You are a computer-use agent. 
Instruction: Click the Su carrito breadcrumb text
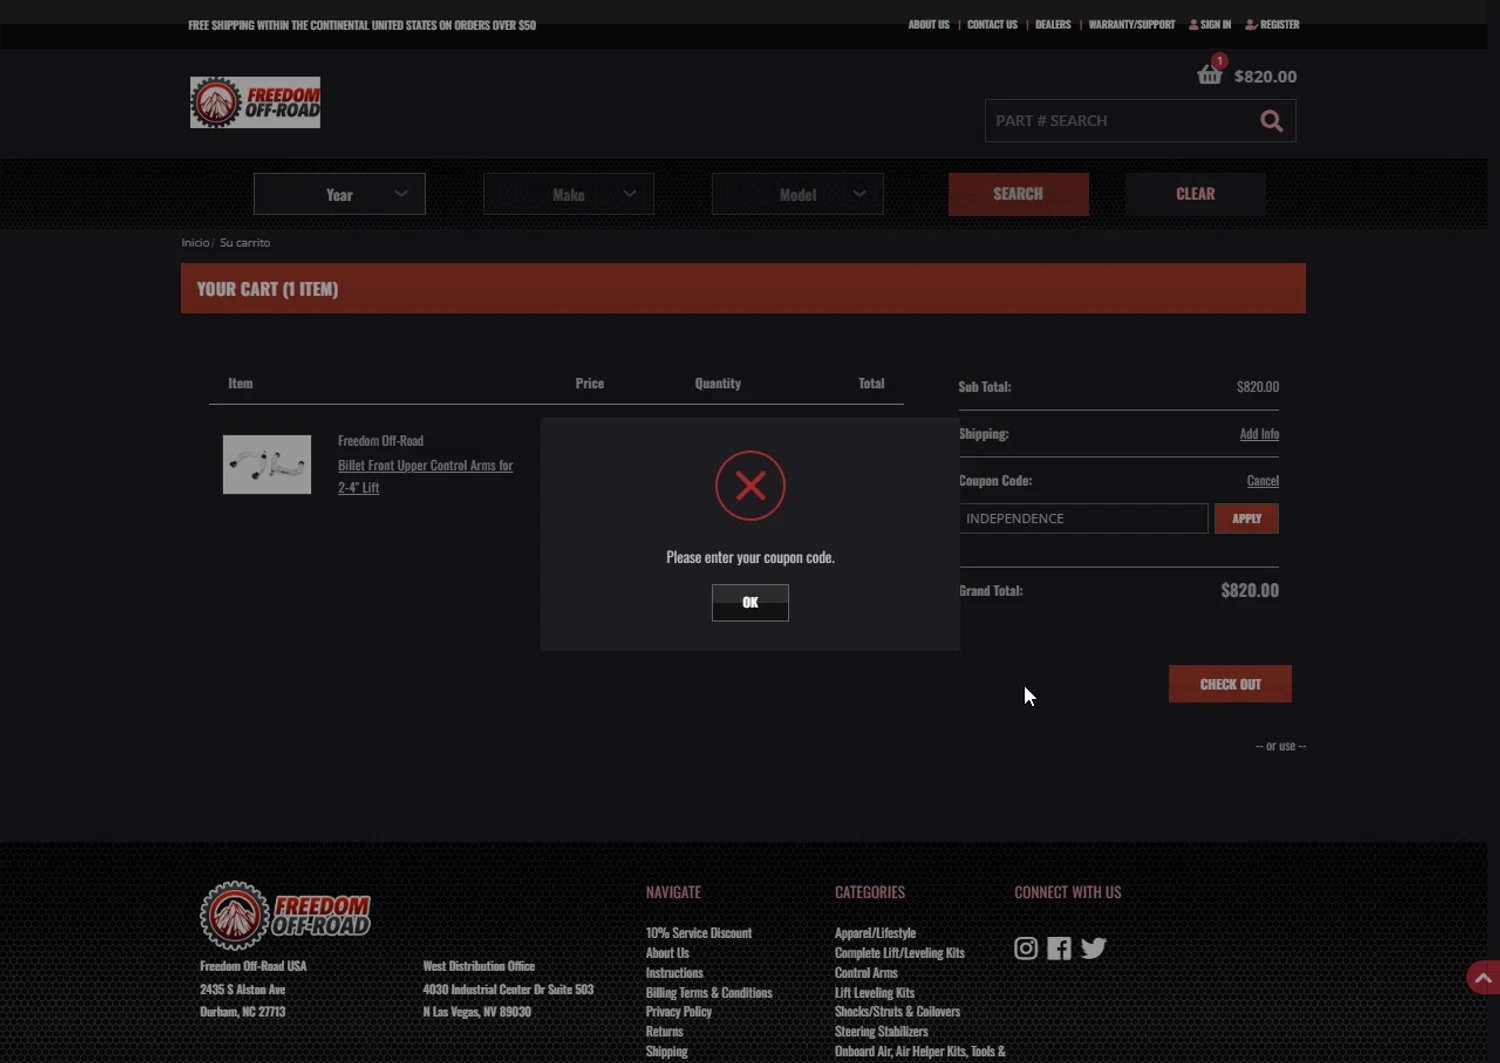click(245, 243)
